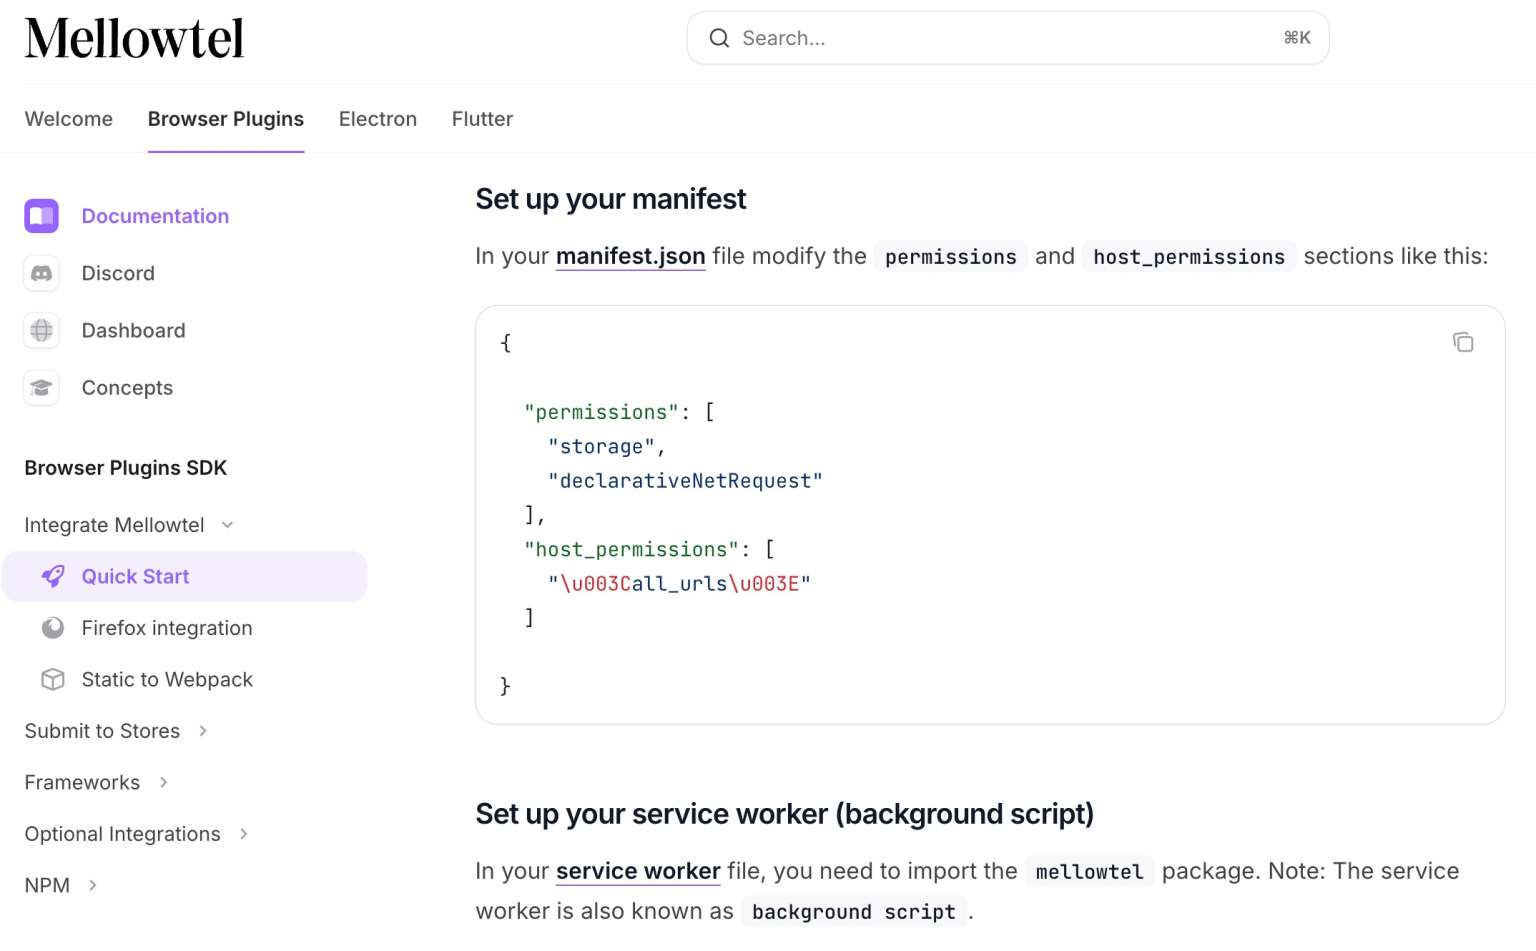
Task: Click the Firefox integration icon
Action: pyautogui.click(x=53, y=628)
